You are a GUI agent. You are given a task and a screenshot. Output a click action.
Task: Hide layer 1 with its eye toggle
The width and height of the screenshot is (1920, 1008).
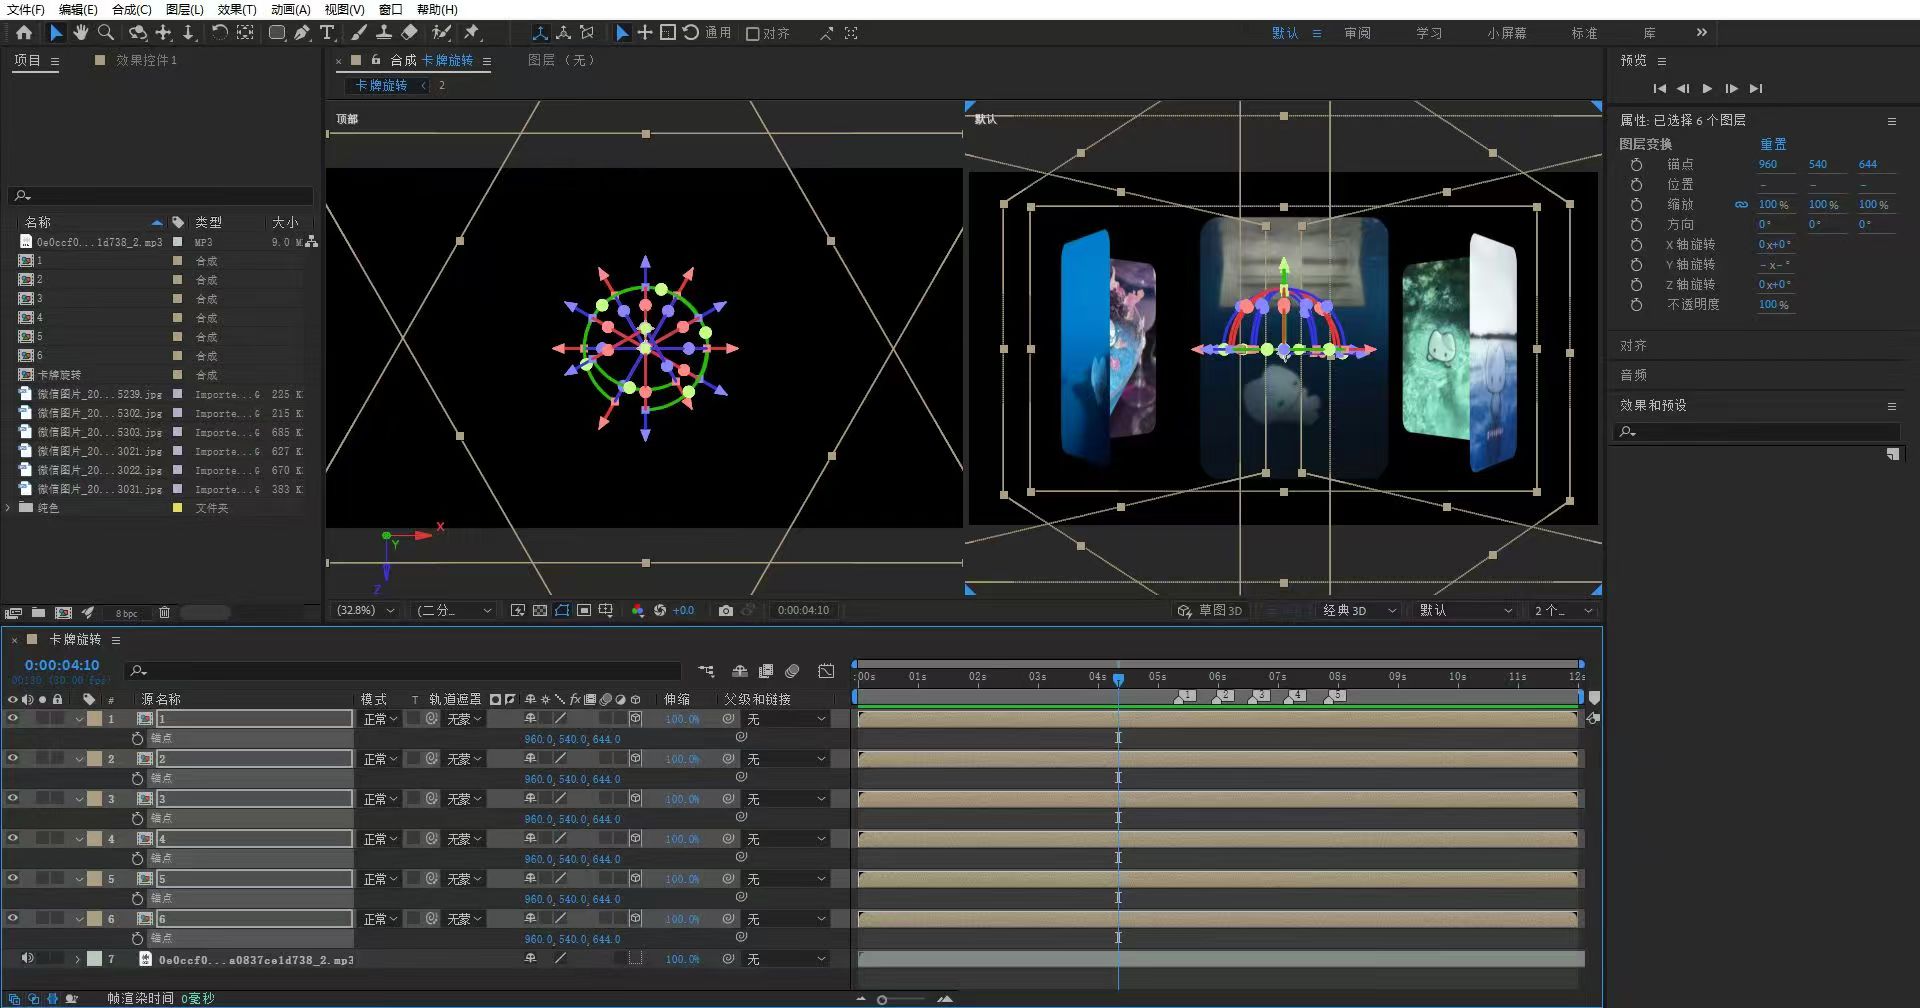[13, 718]
